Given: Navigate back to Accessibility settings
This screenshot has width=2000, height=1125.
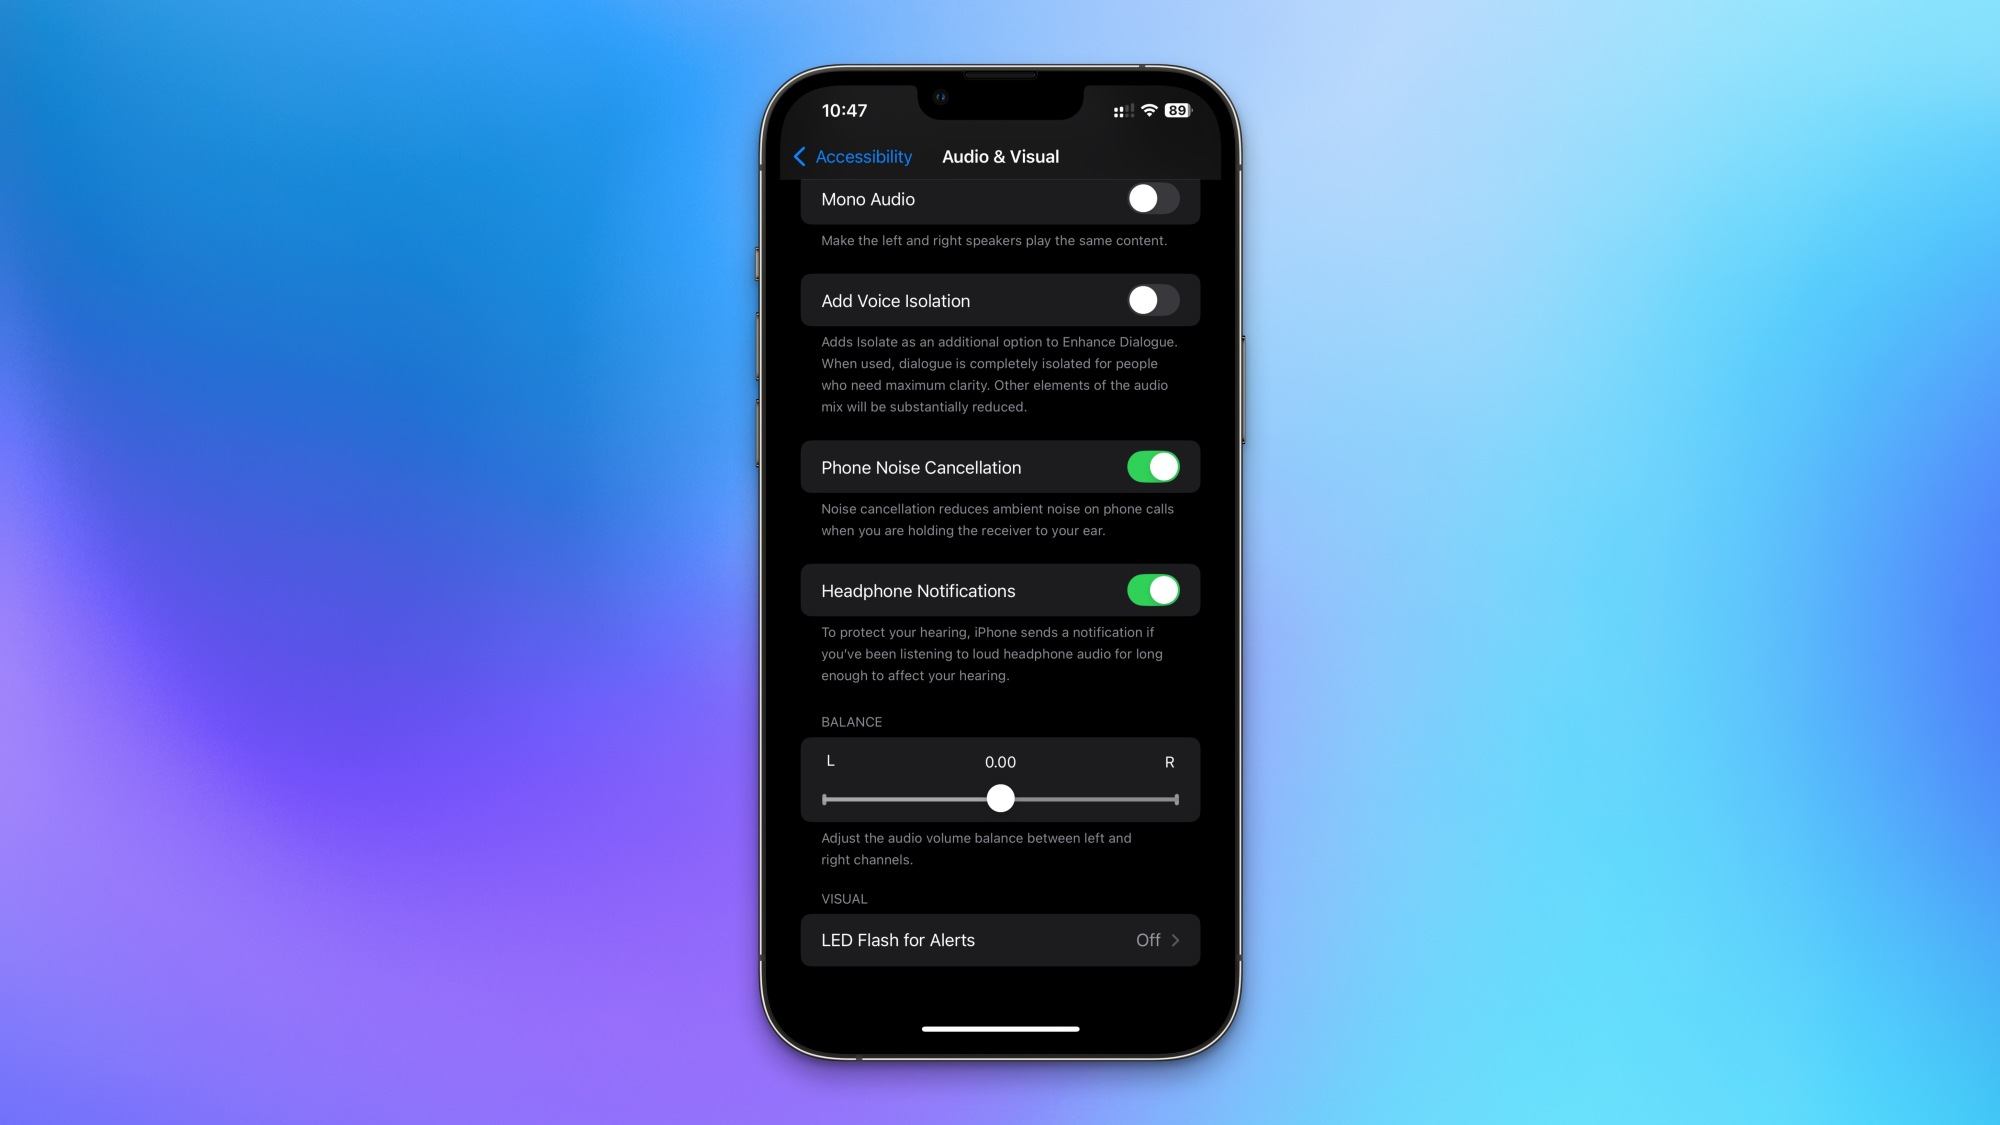Looking at the screenshot, I should pos(853,155).
